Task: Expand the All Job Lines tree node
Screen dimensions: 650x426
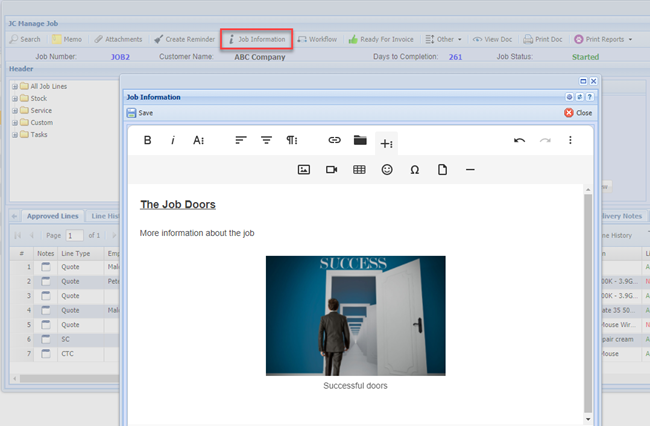Action: pyautogui.click(x=15, y=87)
